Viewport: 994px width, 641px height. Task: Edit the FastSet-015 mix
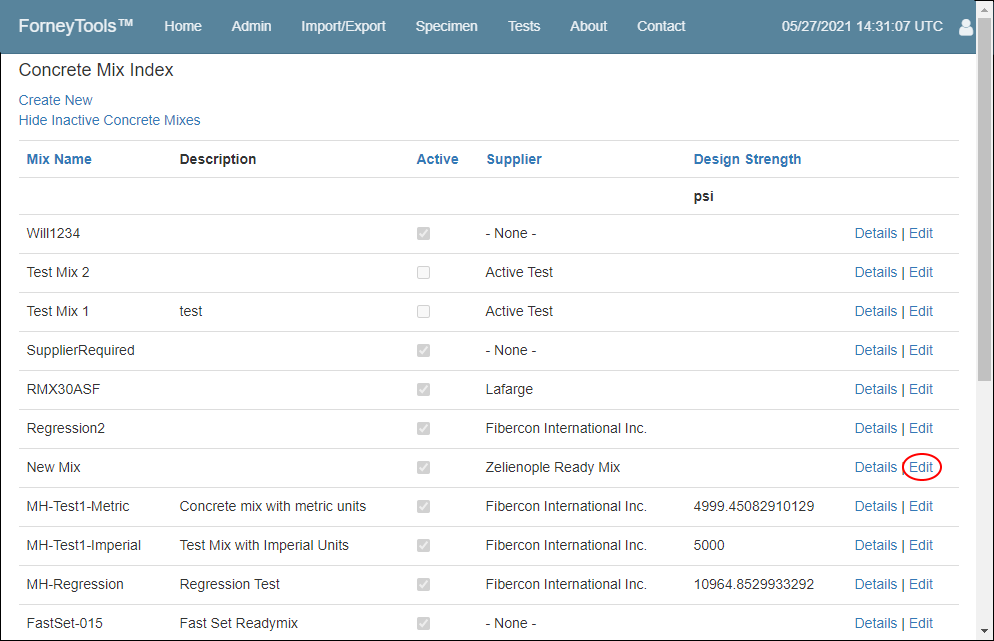coord(921,623)
